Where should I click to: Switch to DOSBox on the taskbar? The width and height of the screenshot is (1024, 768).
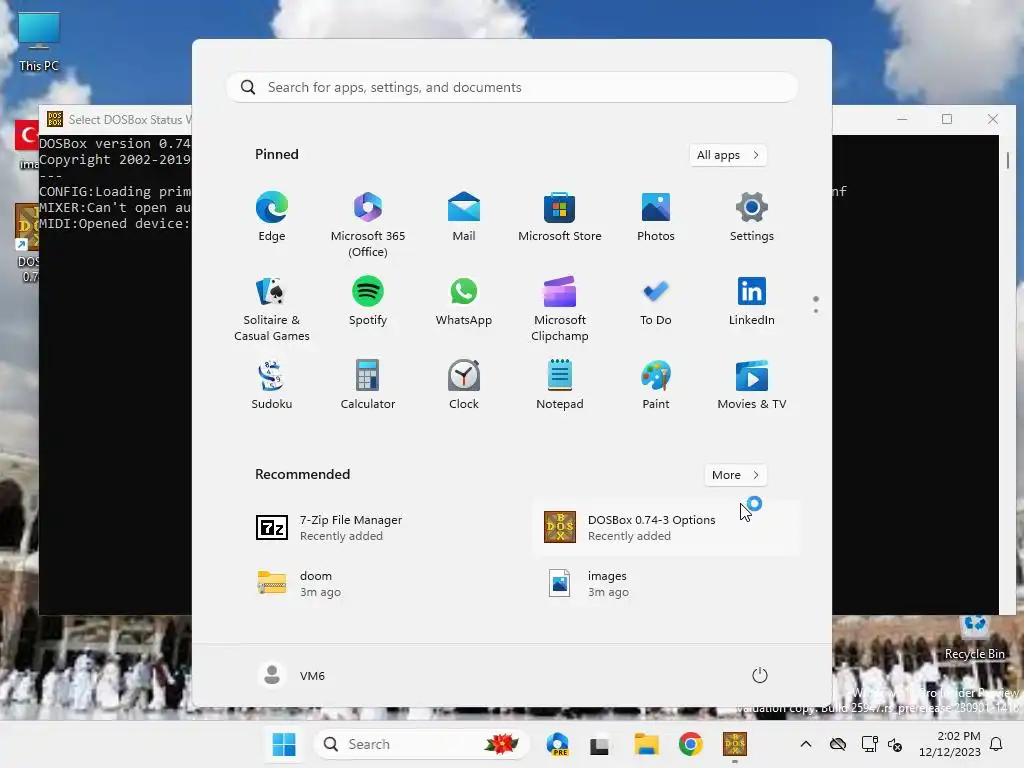coord(735,744)
